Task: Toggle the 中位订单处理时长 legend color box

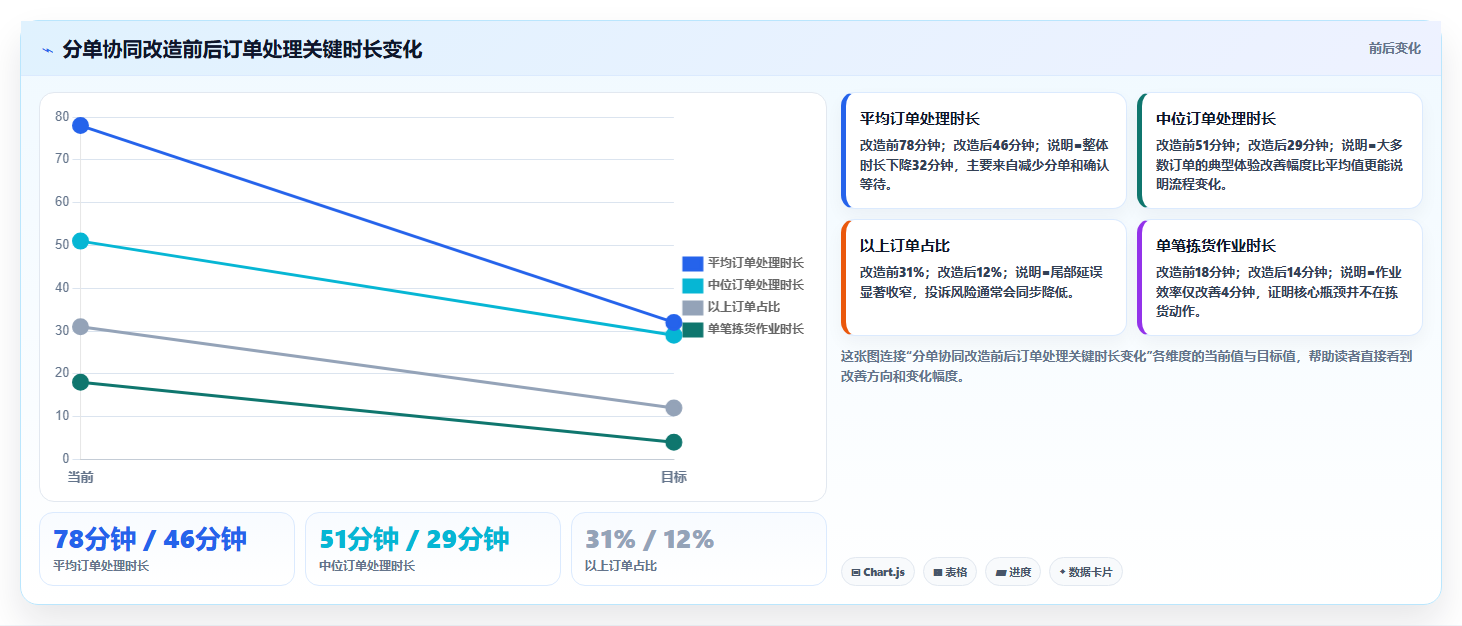Action: (693, 285)
